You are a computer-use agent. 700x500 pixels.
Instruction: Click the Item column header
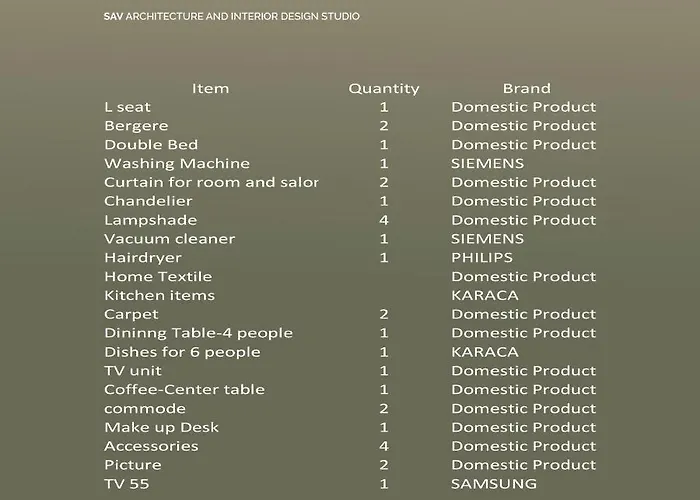pyautogui.click(x=210, y=88)
